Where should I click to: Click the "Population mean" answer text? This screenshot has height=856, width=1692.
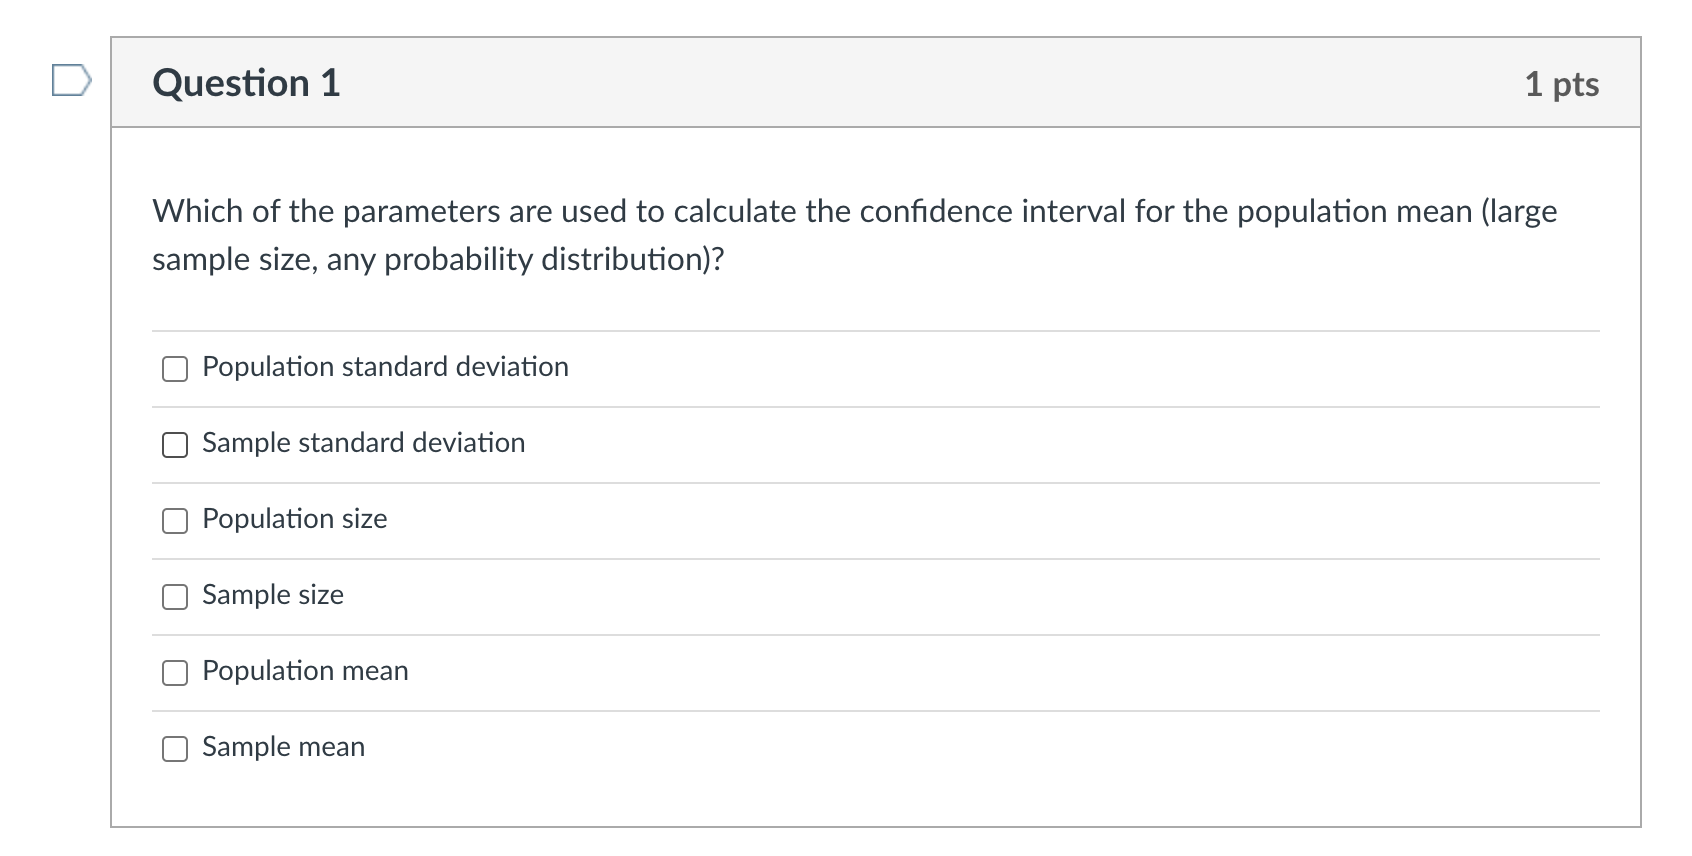click(x=305, y=671)
